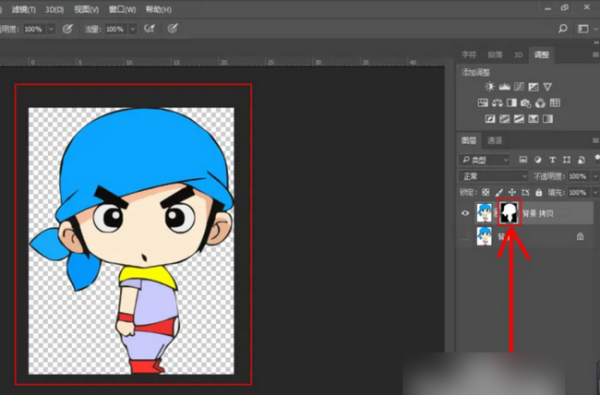Switch to the 3D panel tab
This screenshot has width=600, height=395.
pos(518,55)
